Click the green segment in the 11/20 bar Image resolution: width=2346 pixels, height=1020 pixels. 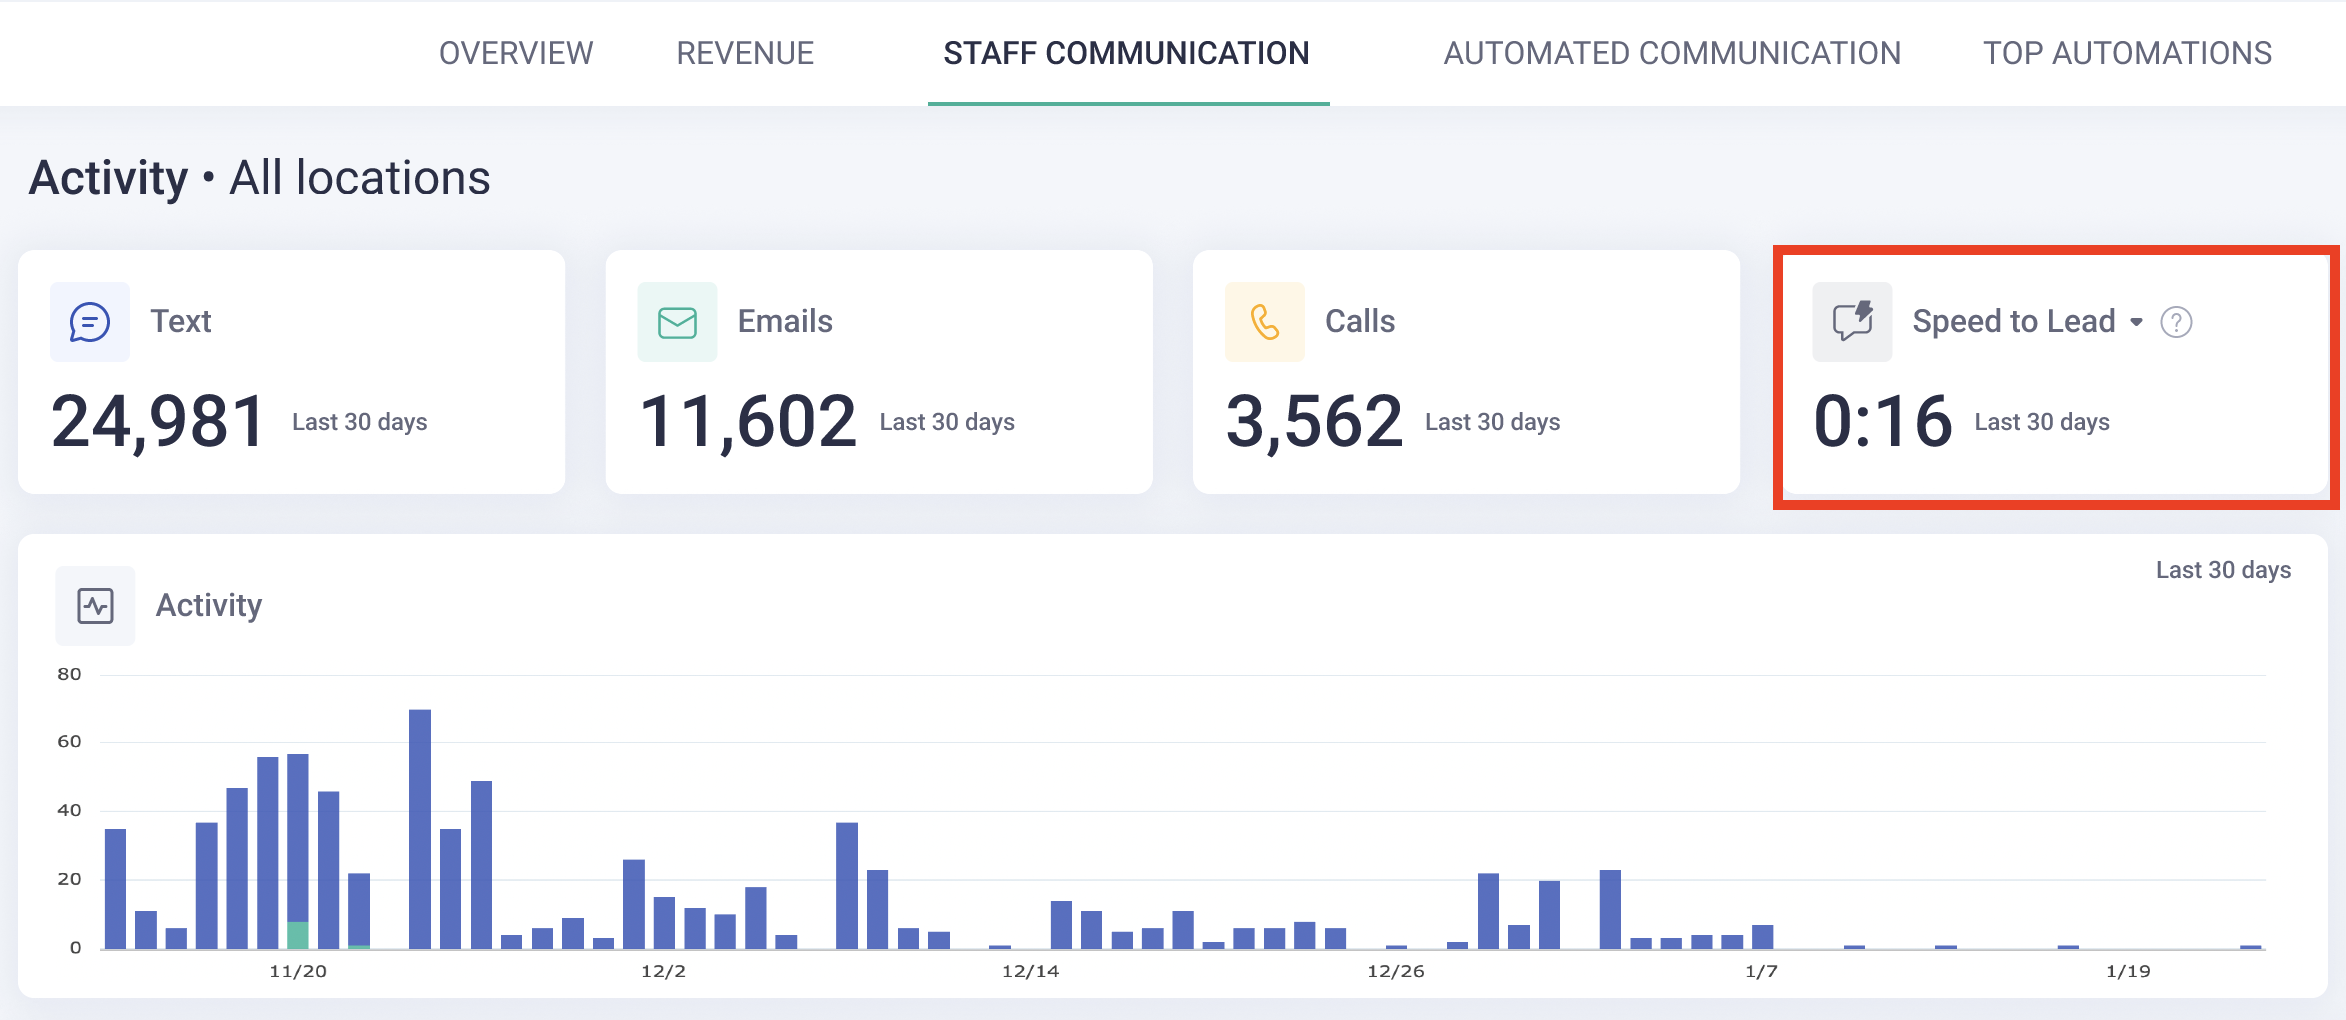[298, 935]
